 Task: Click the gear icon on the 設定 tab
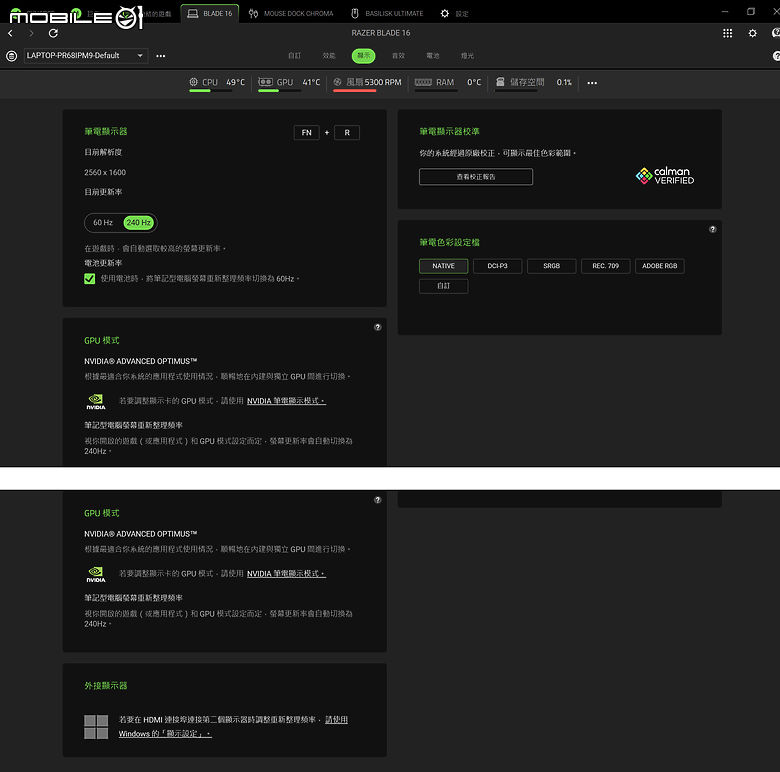coord(445,13)
